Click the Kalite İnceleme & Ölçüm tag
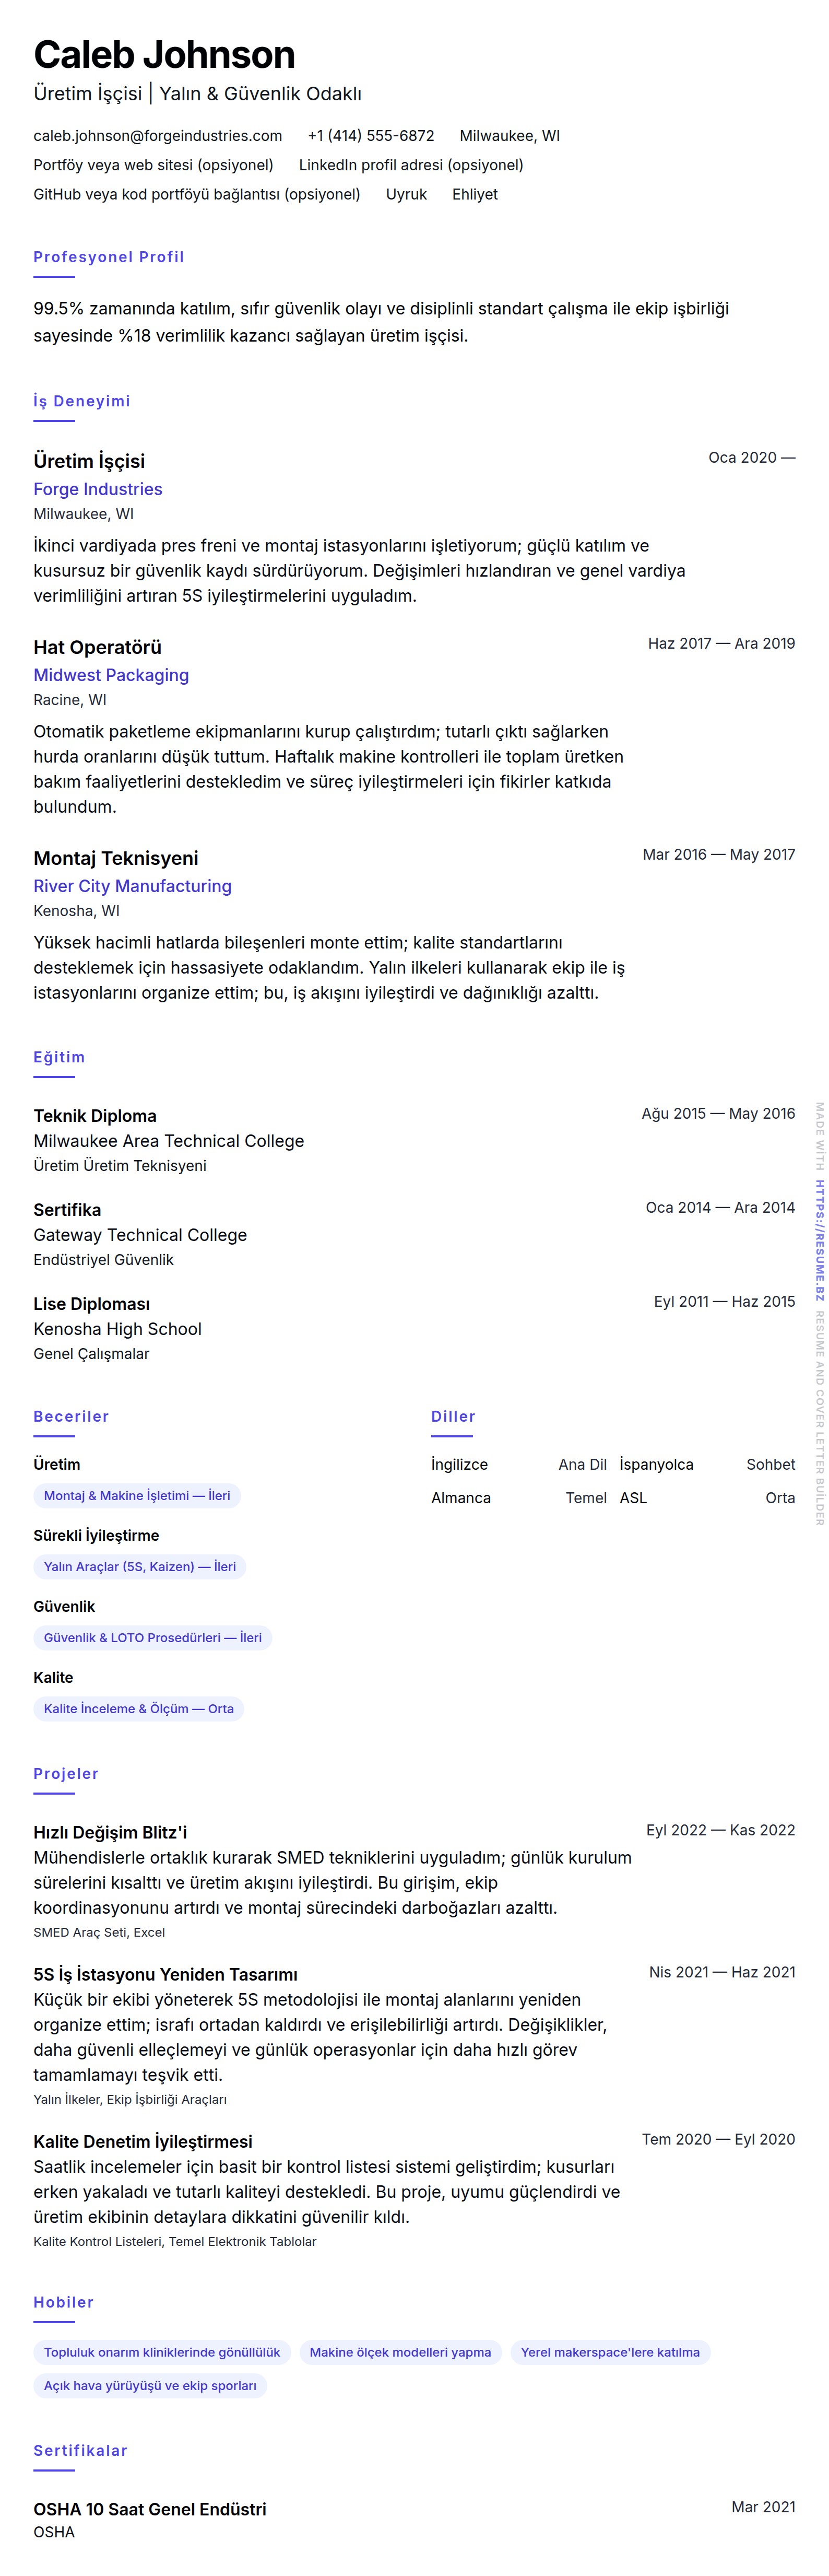Image resolution: width=829 pixels, height=2576 pixels. 139,1709
